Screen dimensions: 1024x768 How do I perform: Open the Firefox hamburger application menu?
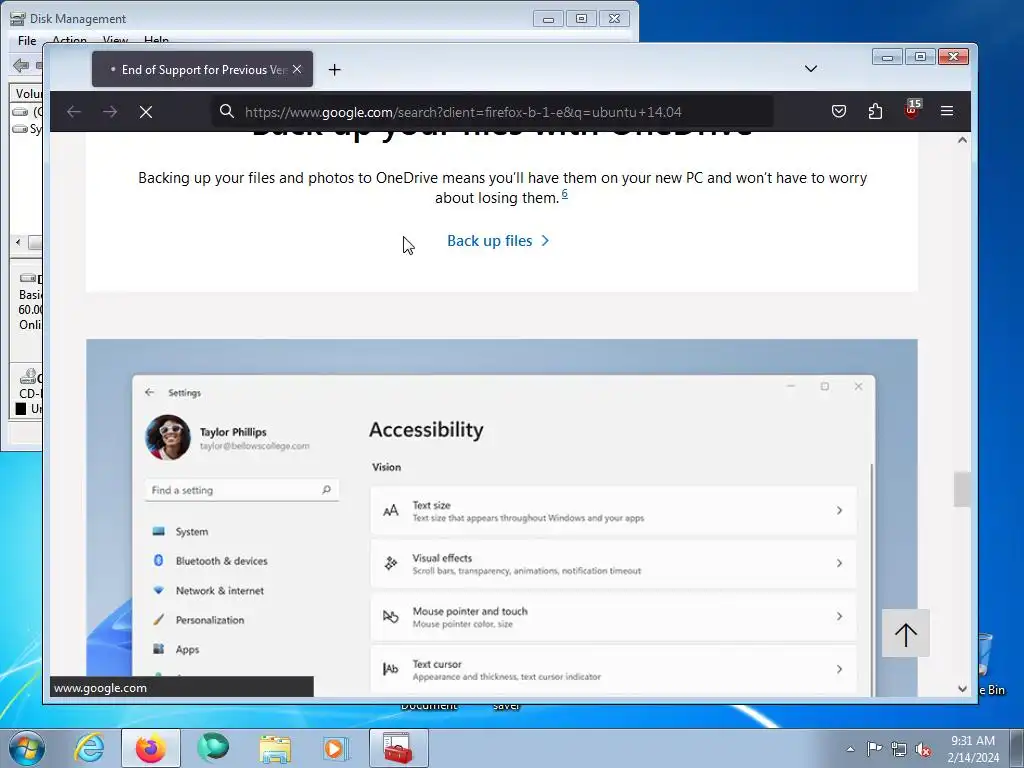coord(947,111)
